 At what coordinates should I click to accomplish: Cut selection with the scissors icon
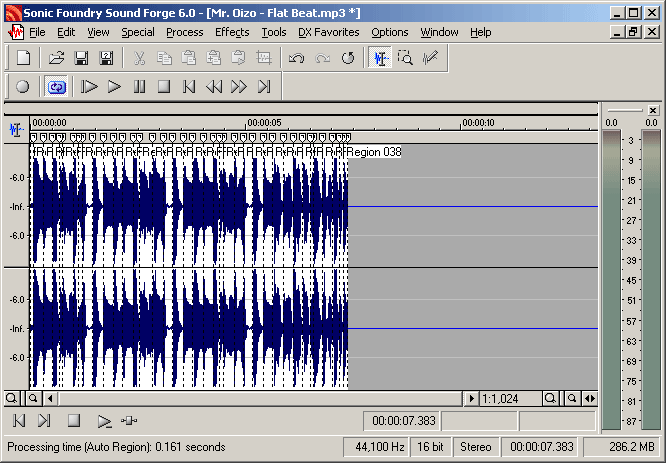coord(139,58)
